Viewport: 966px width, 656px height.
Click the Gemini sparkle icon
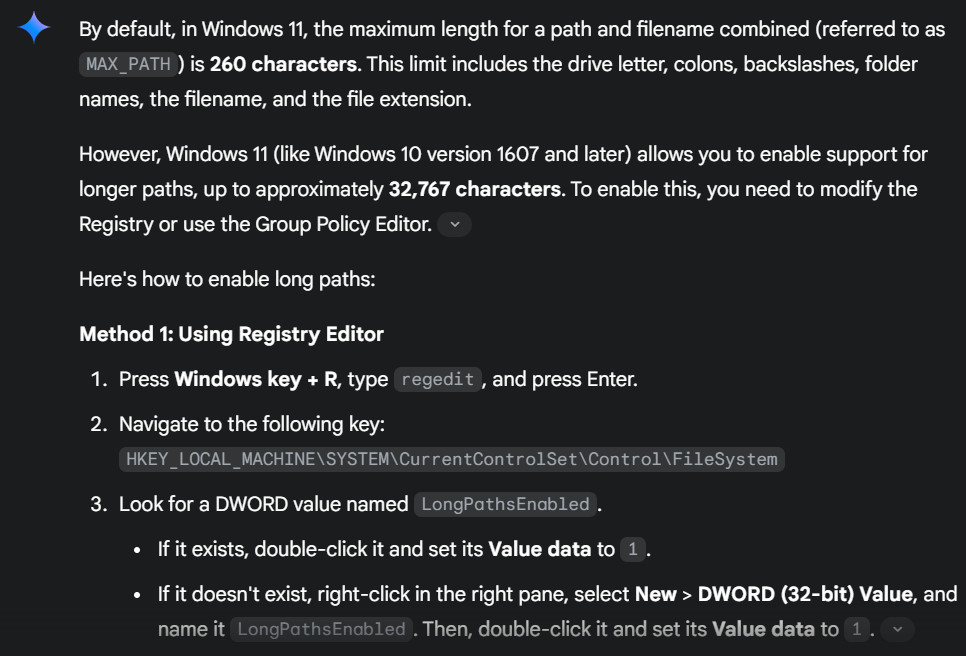click(x=34, y=28)
